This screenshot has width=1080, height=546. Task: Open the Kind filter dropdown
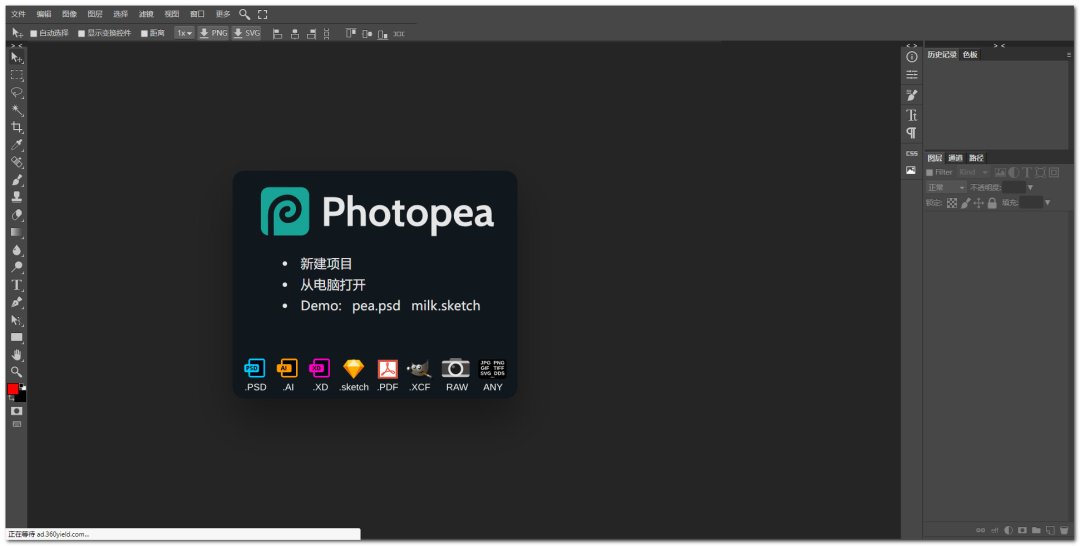pyautogui.click(x=973, y=172)
